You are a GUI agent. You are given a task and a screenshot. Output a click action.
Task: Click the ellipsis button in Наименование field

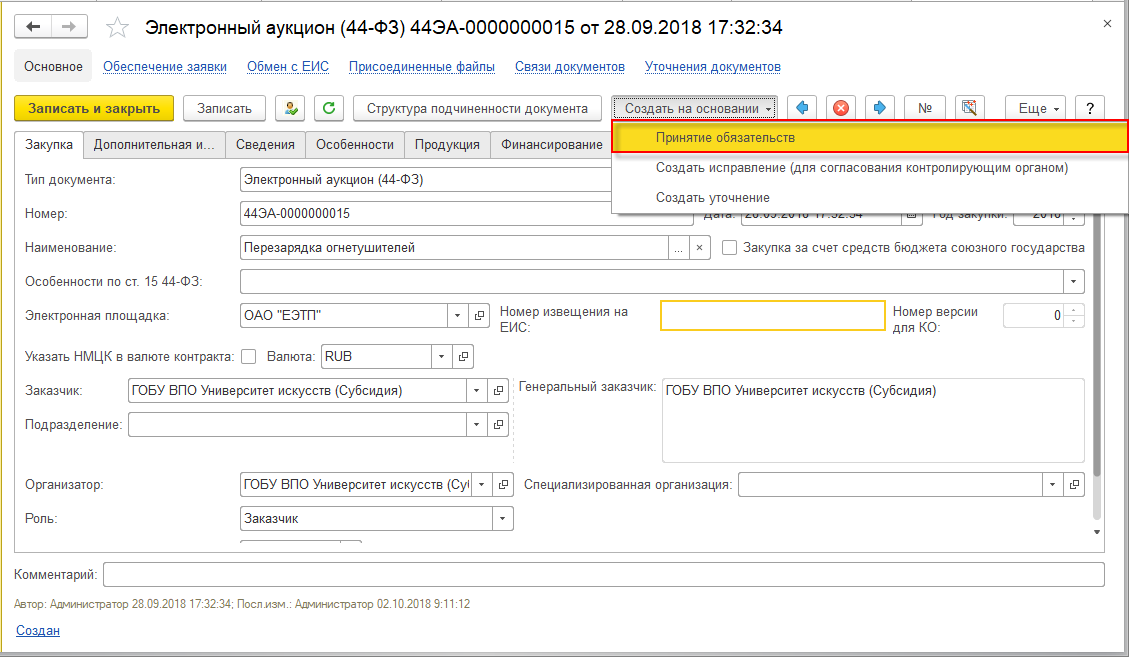[x=678, y=248]
